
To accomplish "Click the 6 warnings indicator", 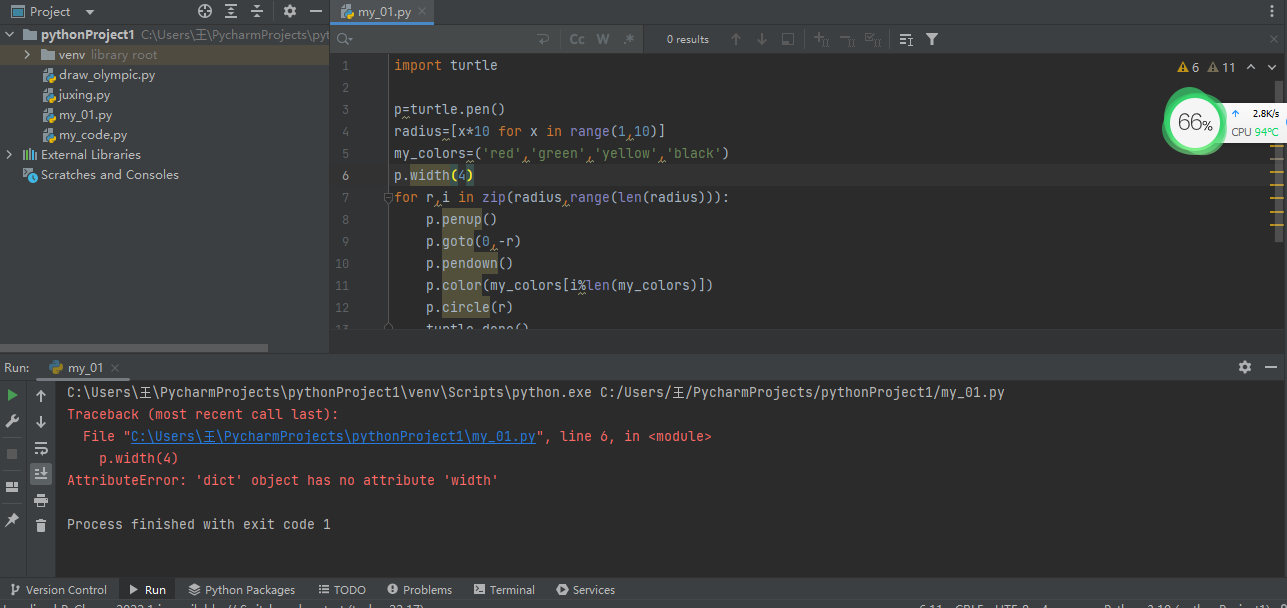I will tap(1188, 67).
